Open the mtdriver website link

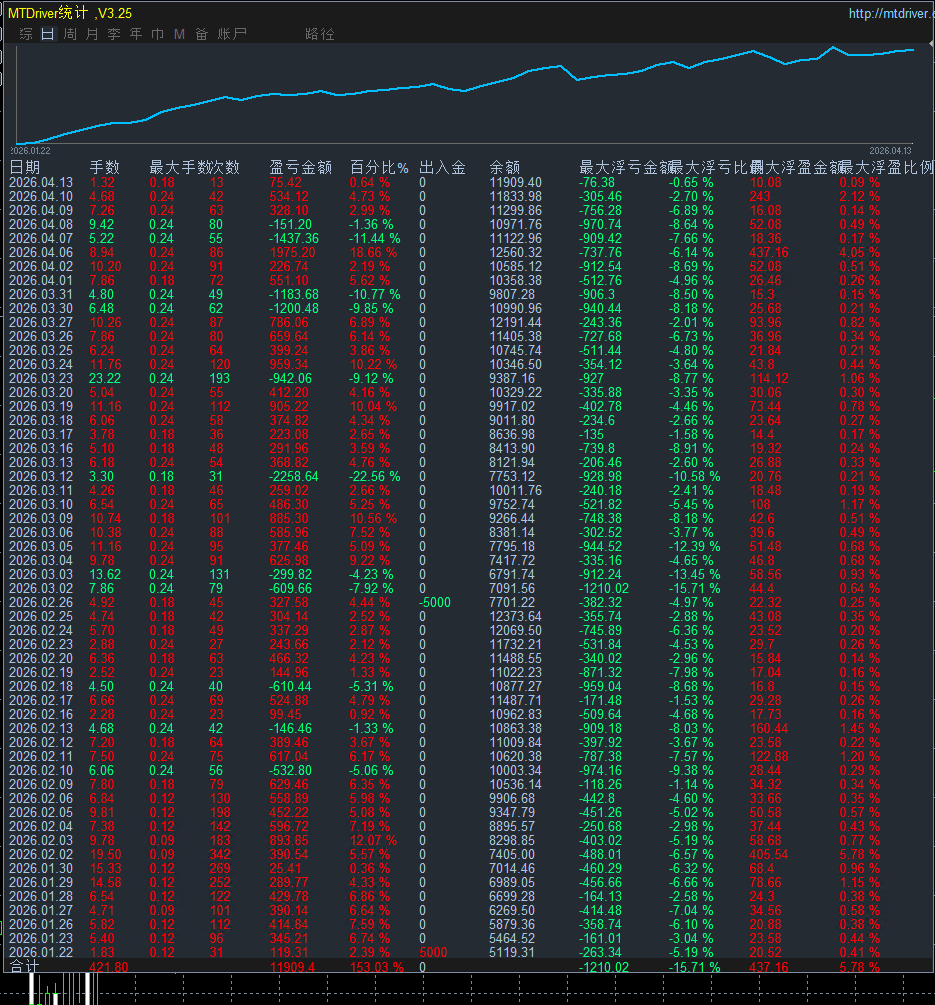click(889, 13)
